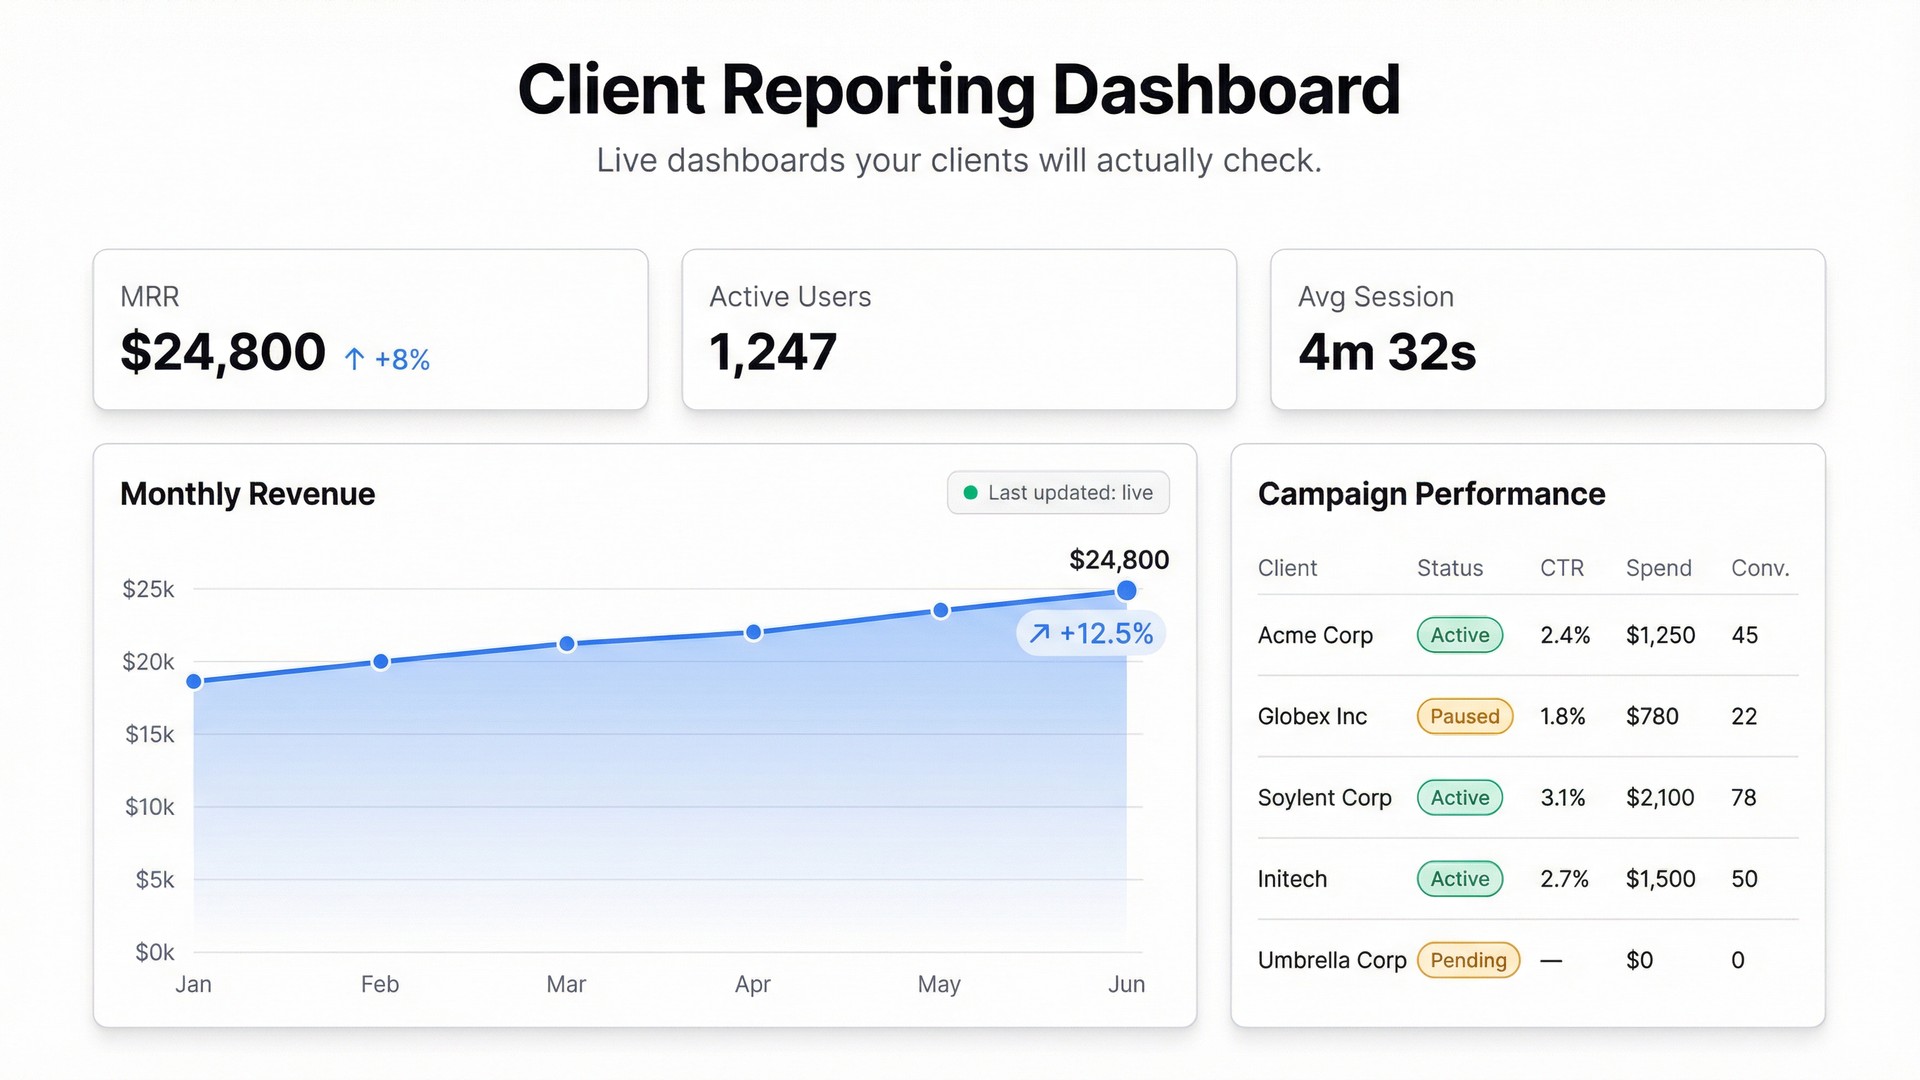Toggle Acme Corp's Active status badge
The width and height of the screenshot is (1920, 1080).
tap(1459, 635)
